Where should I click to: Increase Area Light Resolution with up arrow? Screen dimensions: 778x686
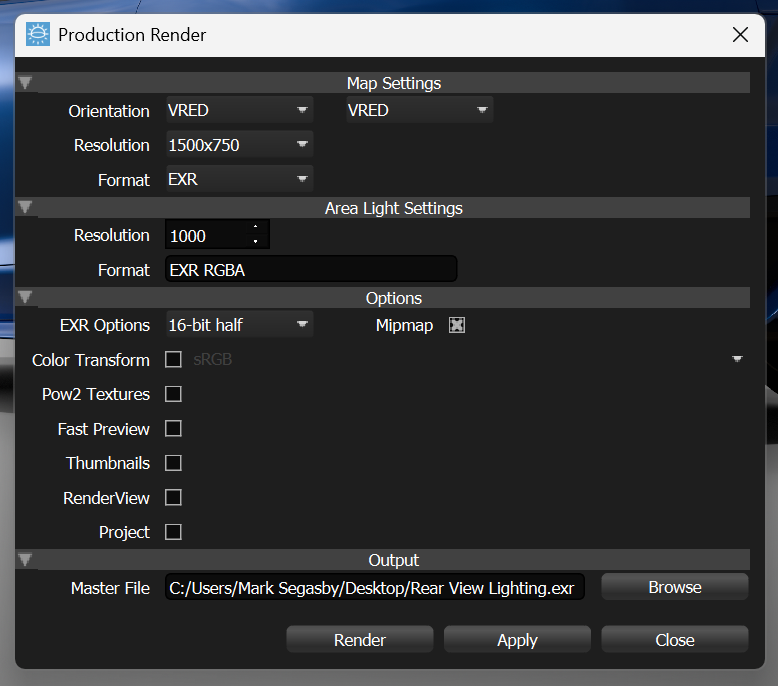(x=256, y=227)
